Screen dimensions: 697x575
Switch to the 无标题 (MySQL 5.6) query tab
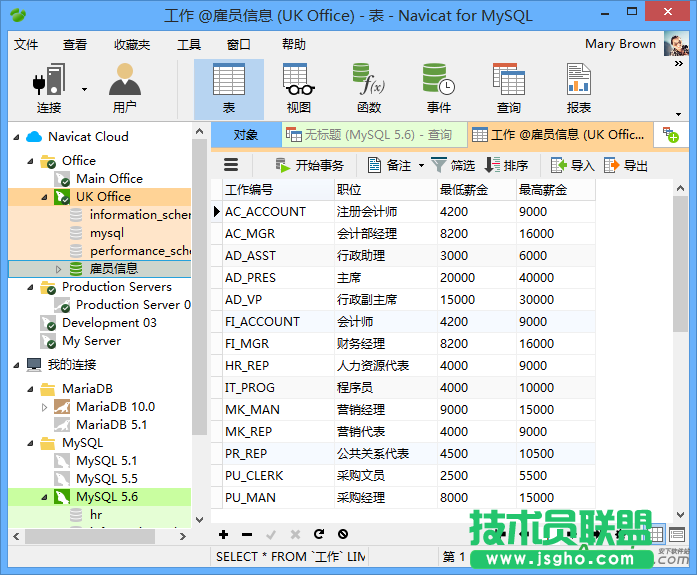[x=374, y=135]
